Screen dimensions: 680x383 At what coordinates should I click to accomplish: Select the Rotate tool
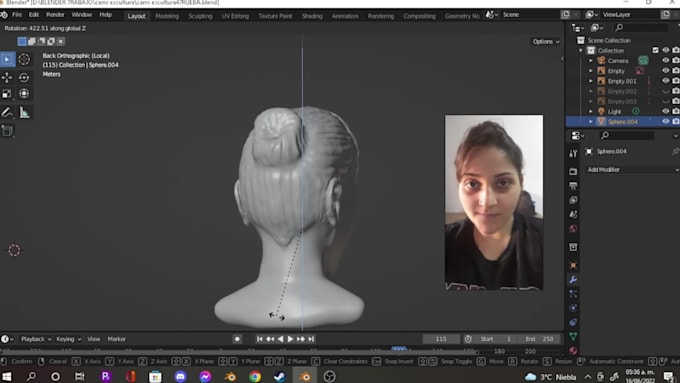24,77
